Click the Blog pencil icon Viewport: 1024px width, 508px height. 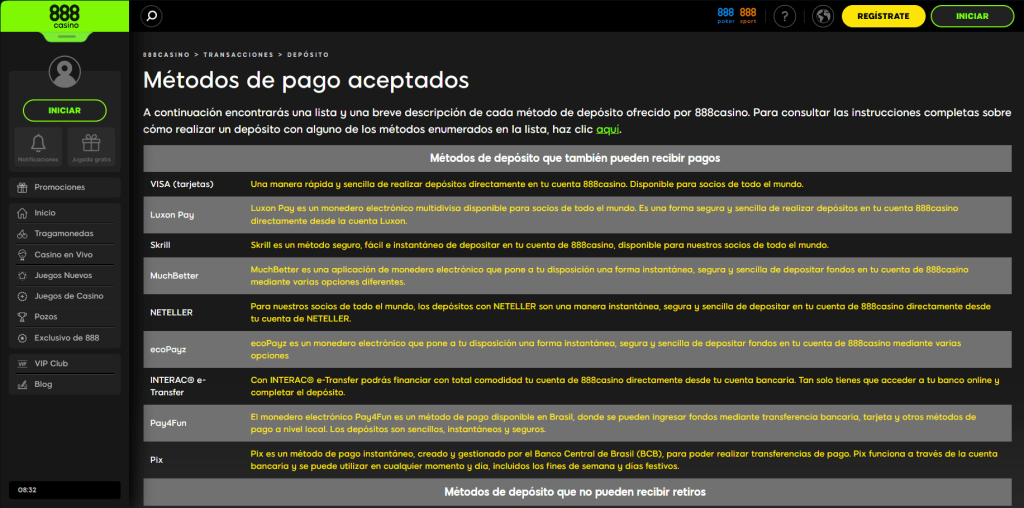[x=22, y=385]
